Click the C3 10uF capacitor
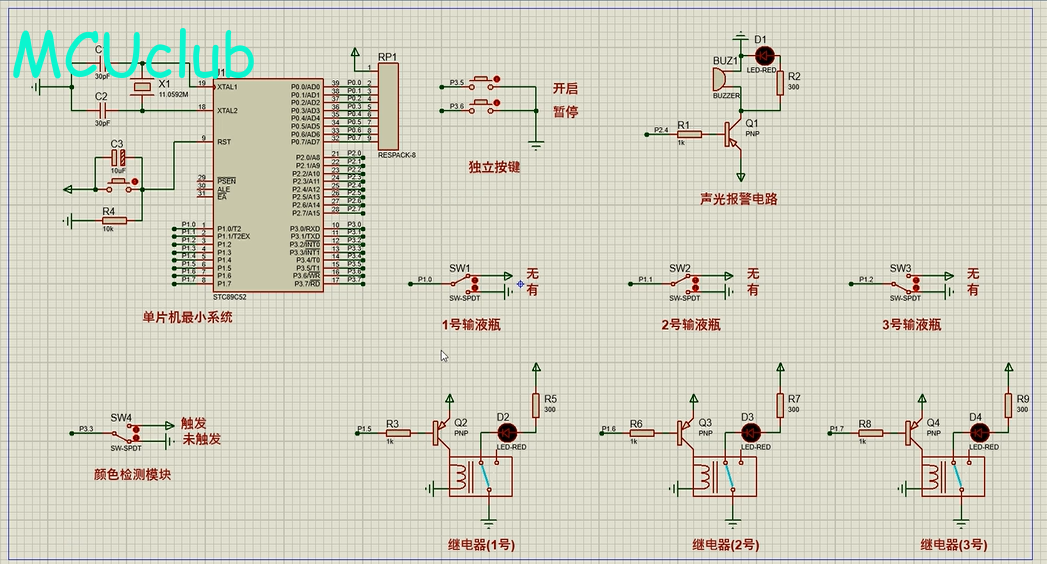 click(117, 158)
